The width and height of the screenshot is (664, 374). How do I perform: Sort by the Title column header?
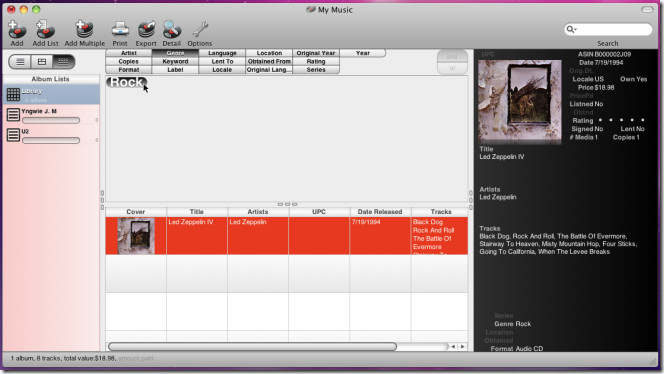tap(197, 212)
